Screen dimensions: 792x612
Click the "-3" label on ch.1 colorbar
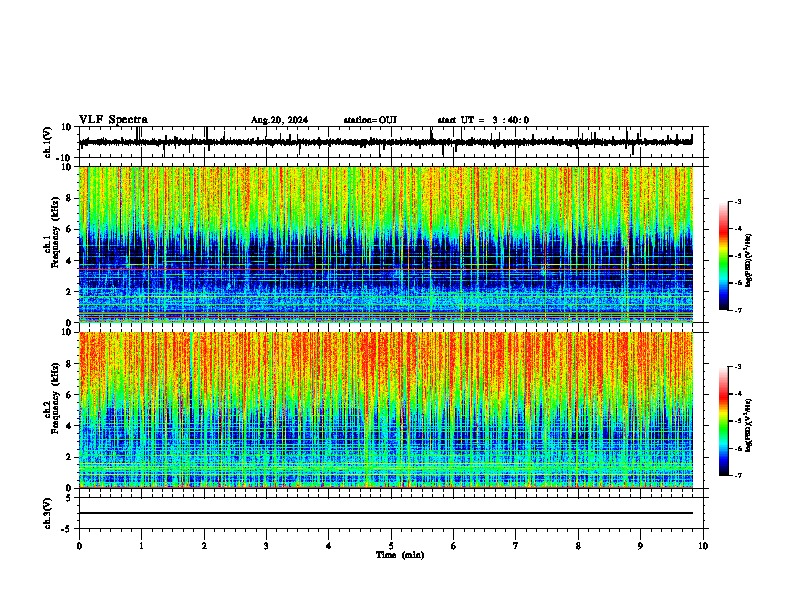737,201
